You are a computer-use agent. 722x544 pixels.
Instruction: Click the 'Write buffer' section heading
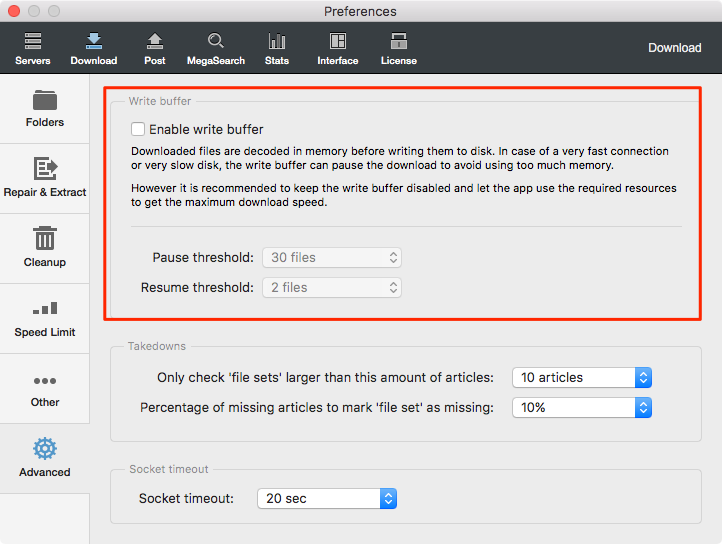(x=160, y=101)
